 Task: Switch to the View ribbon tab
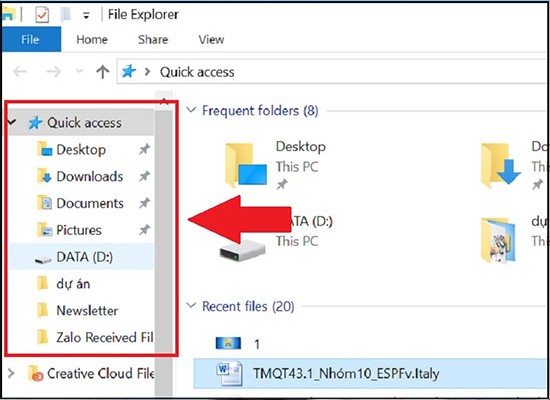point(211,39)
